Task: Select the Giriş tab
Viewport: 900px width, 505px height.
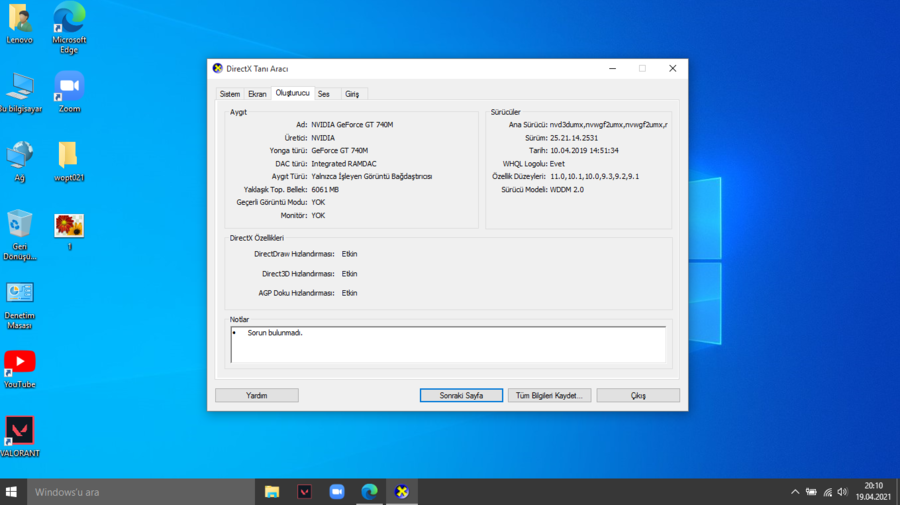Action: click(352, 94)
